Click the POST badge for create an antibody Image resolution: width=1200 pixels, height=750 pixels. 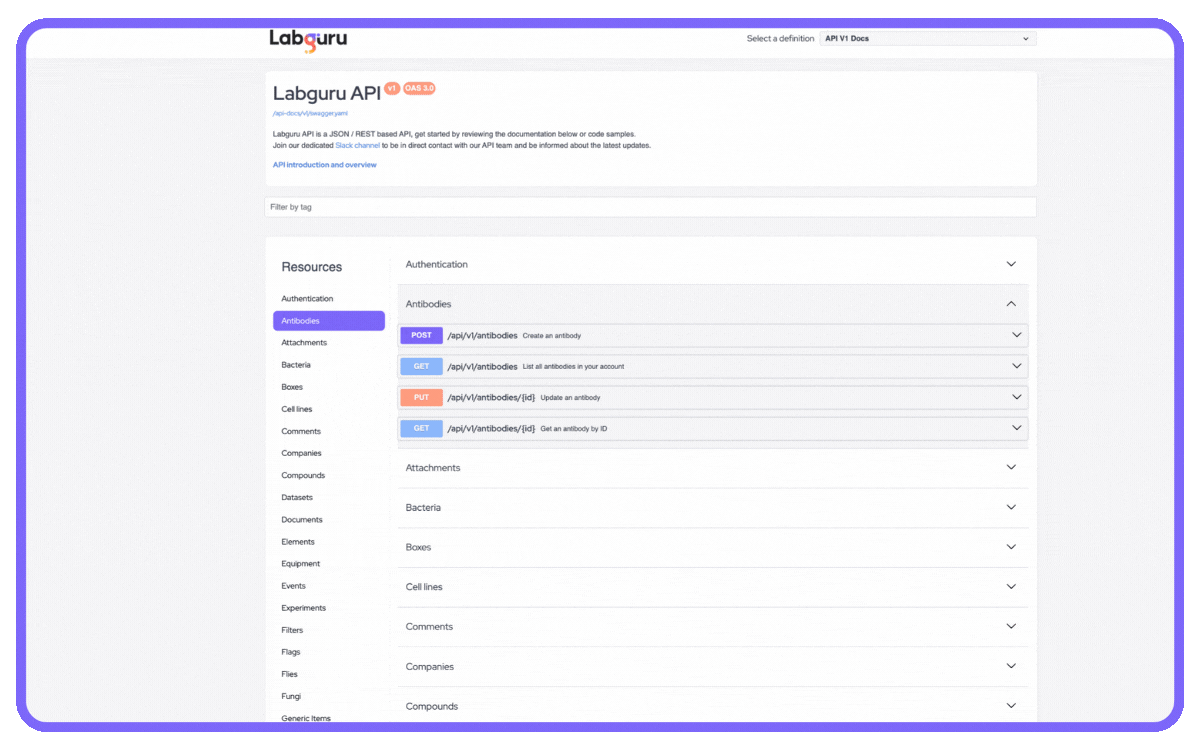point(421,335)
